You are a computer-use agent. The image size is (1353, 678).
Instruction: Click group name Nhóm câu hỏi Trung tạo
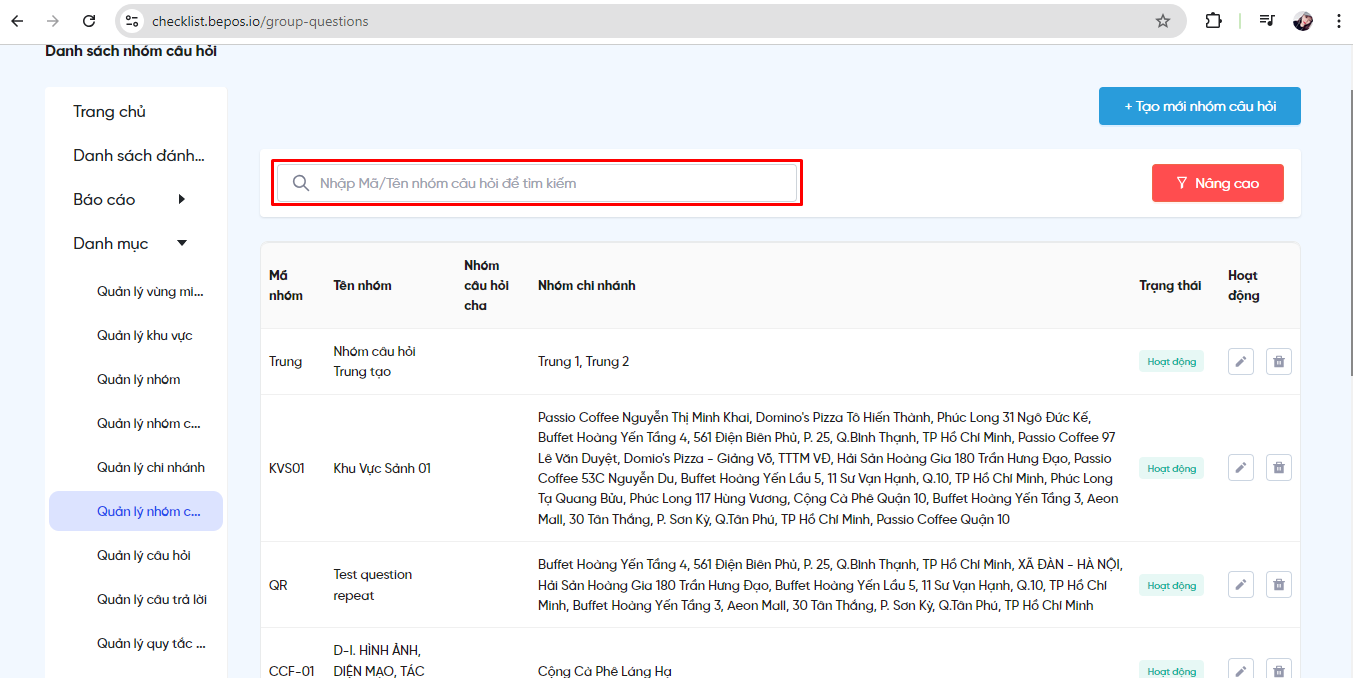coord(374,361)
